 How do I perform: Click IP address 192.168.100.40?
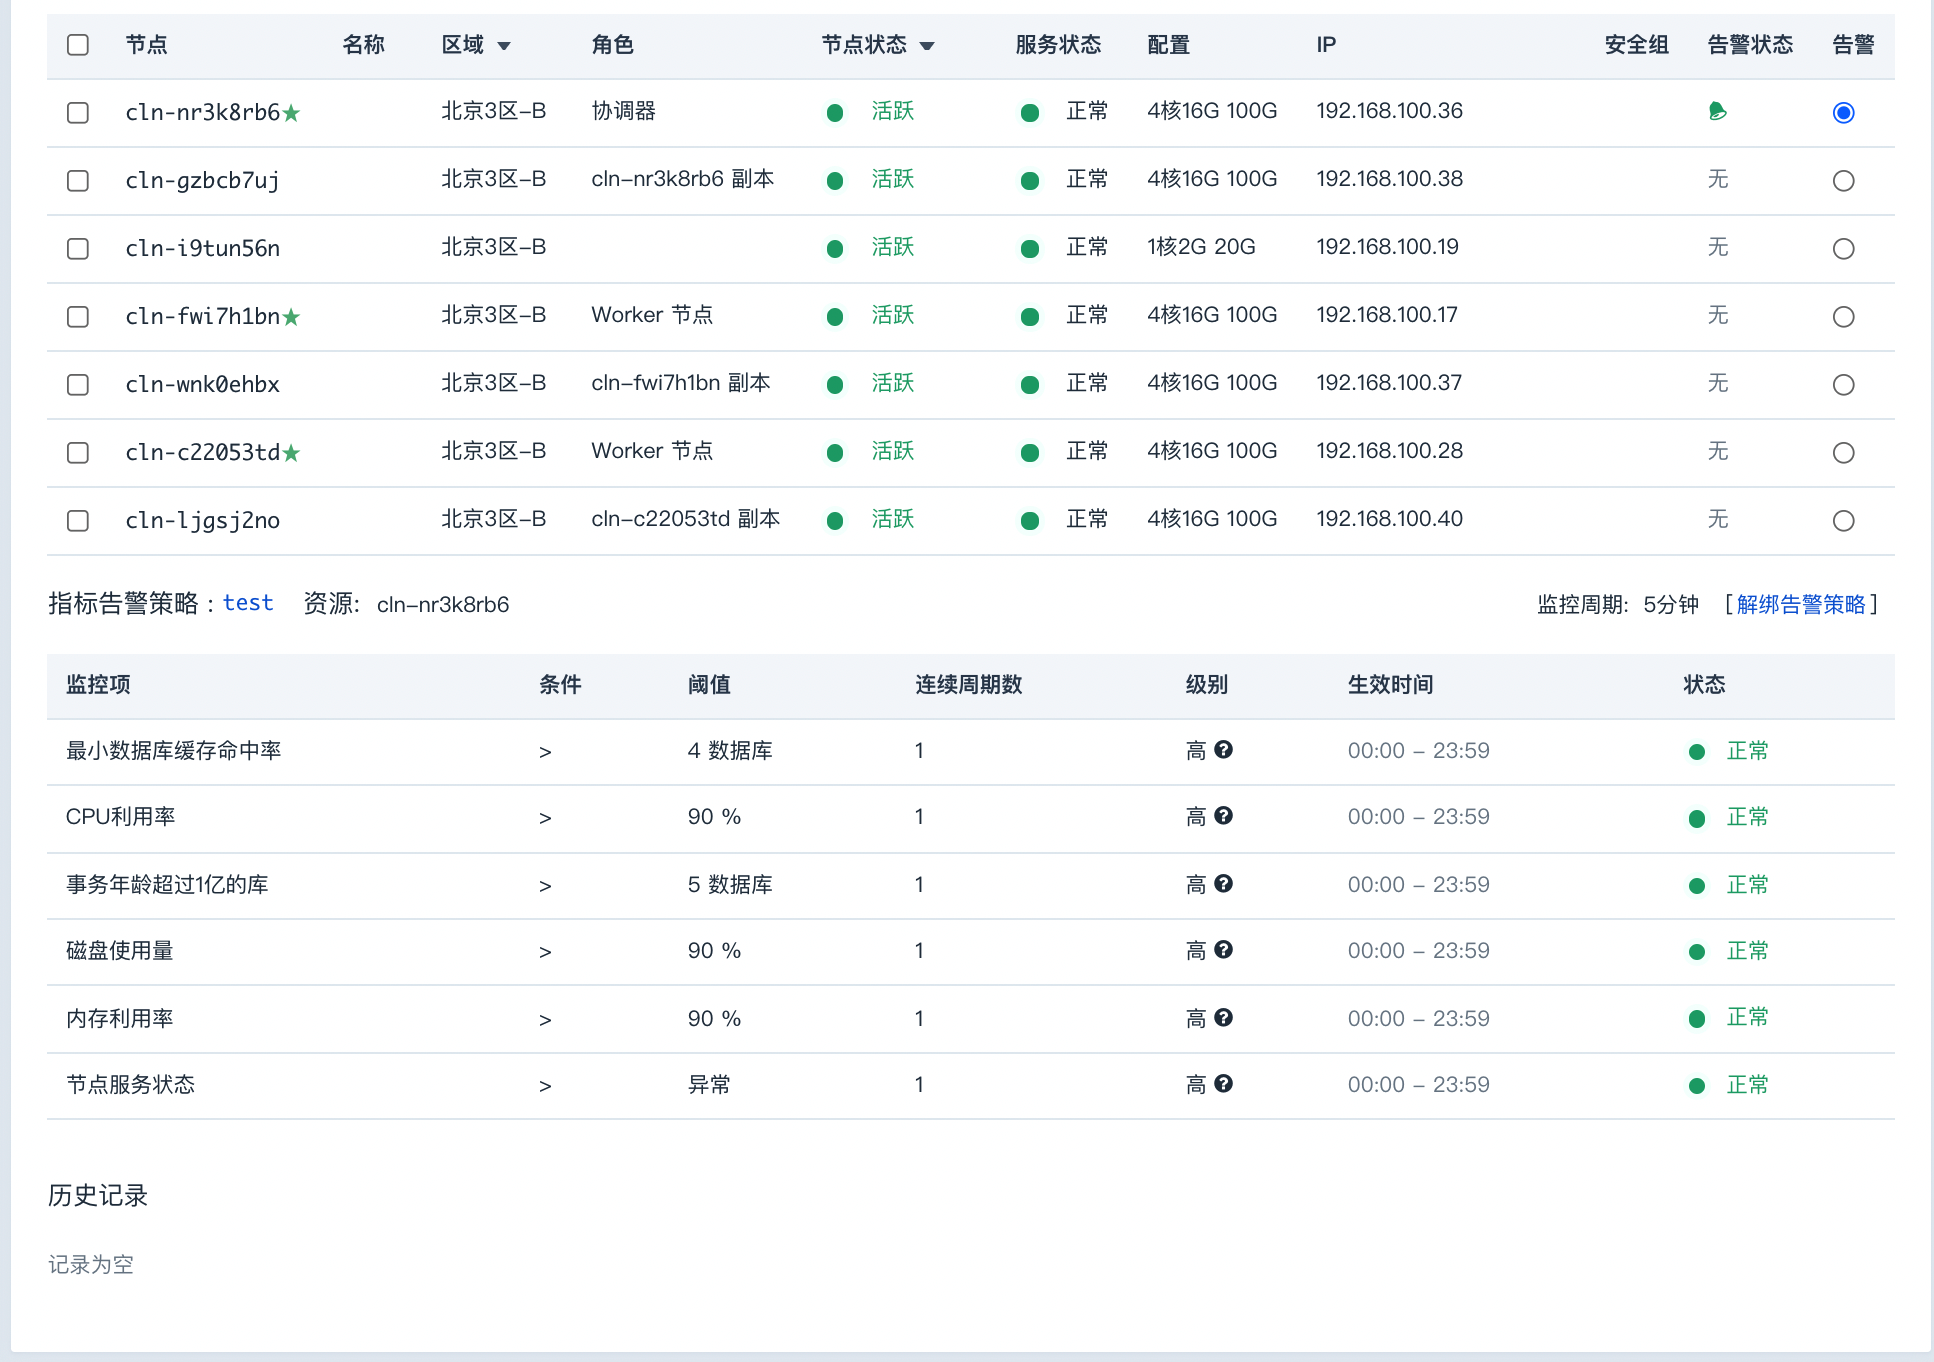point(1389,519)
